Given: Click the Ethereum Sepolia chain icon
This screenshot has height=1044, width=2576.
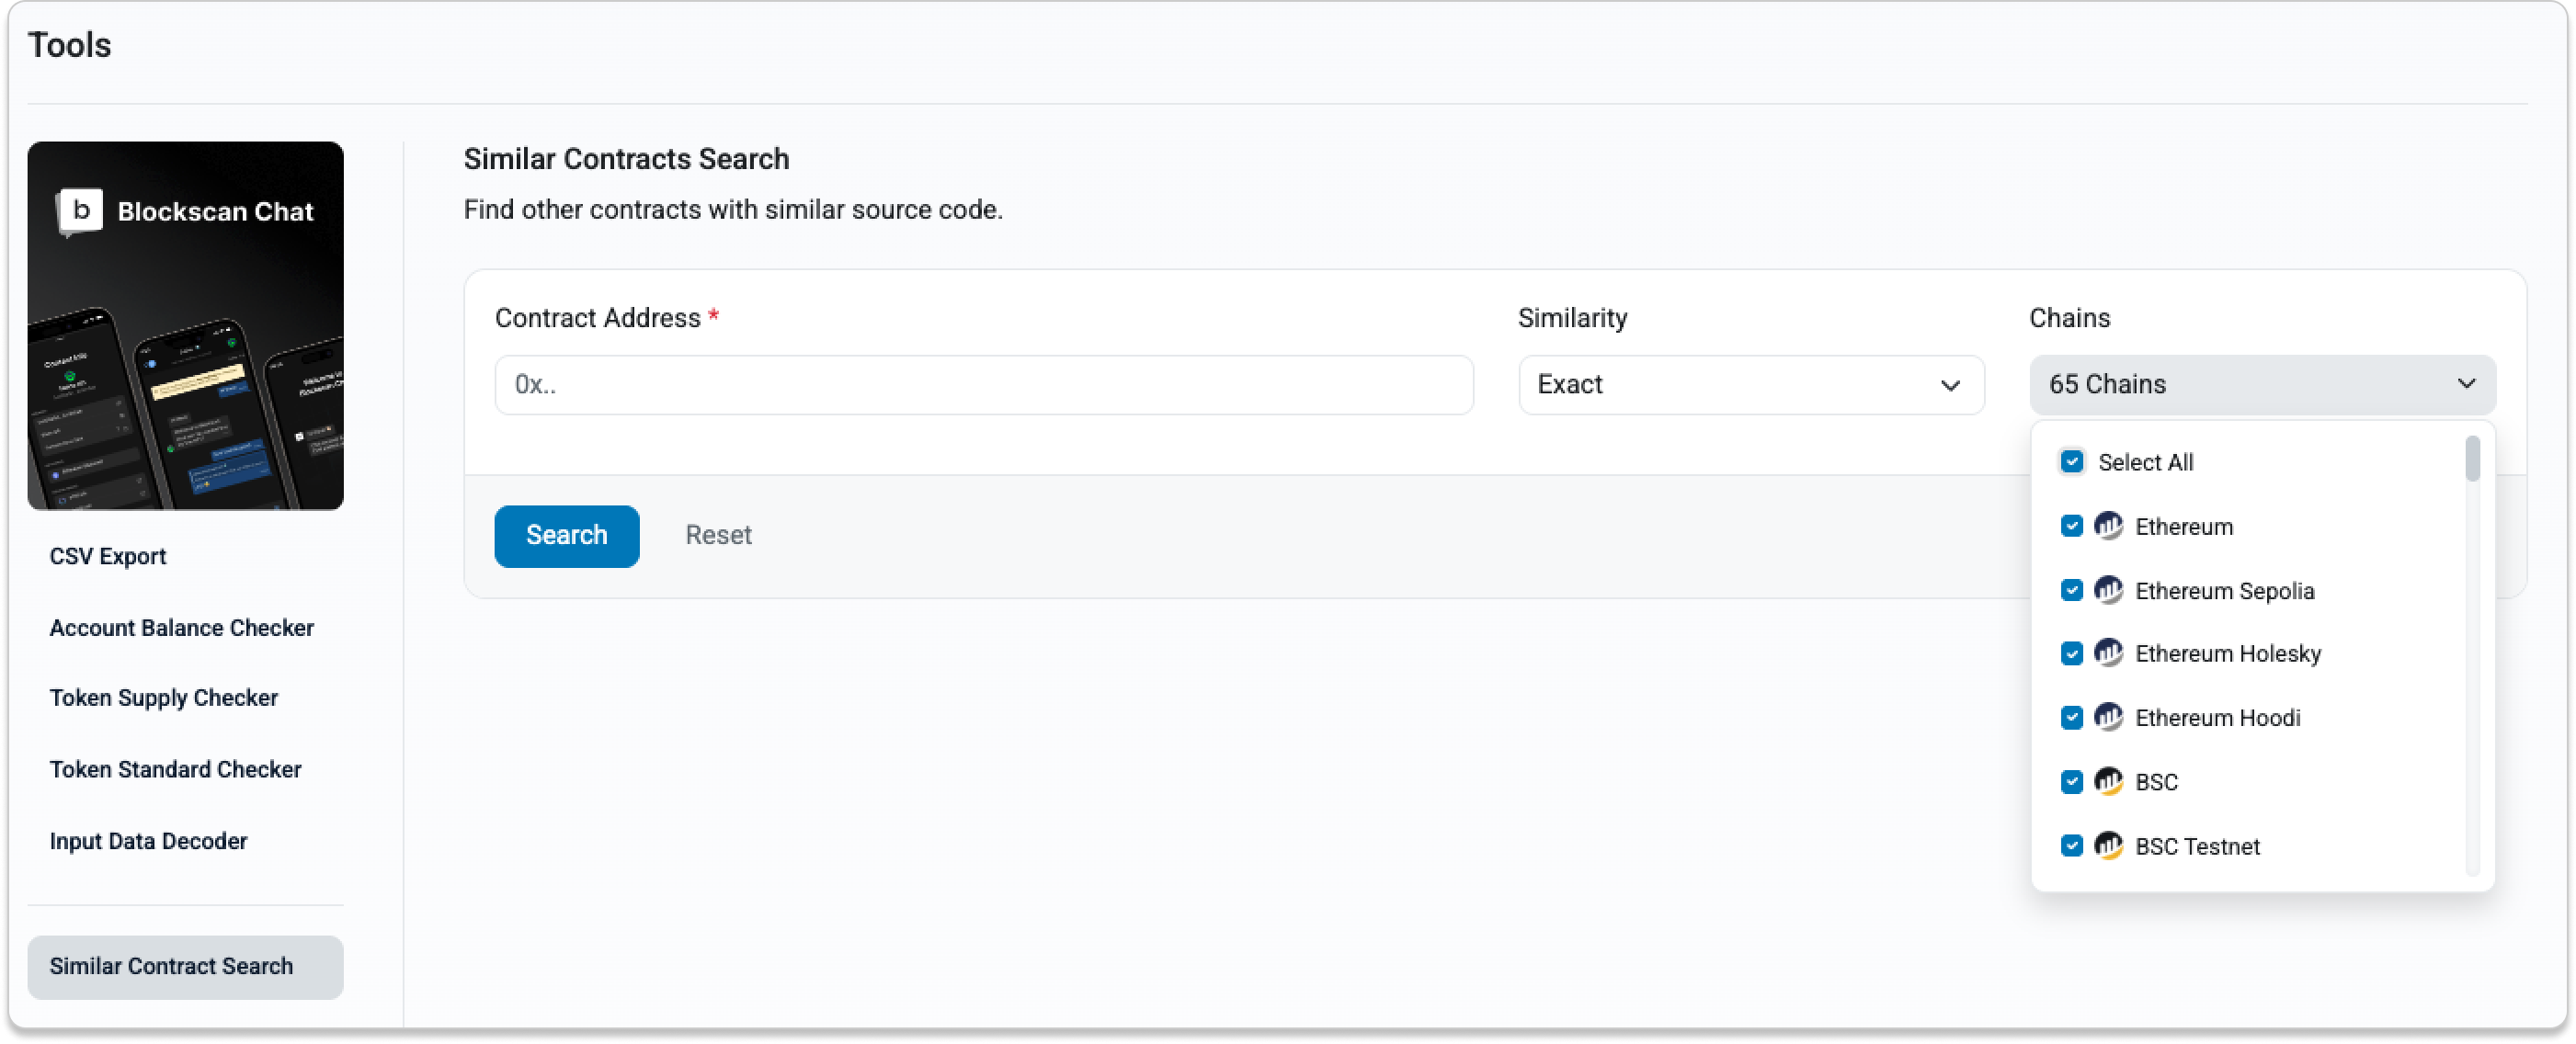Looking at the screenshot, I should [x=2108, y=590].
